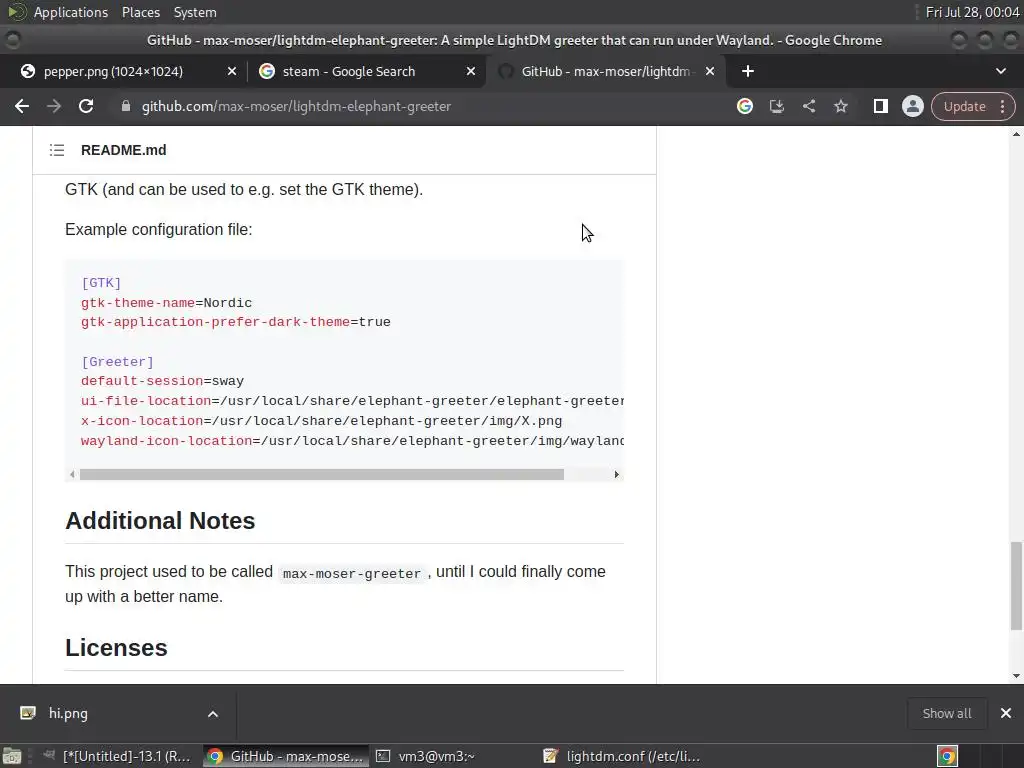Close the GitHub tab

710,71
